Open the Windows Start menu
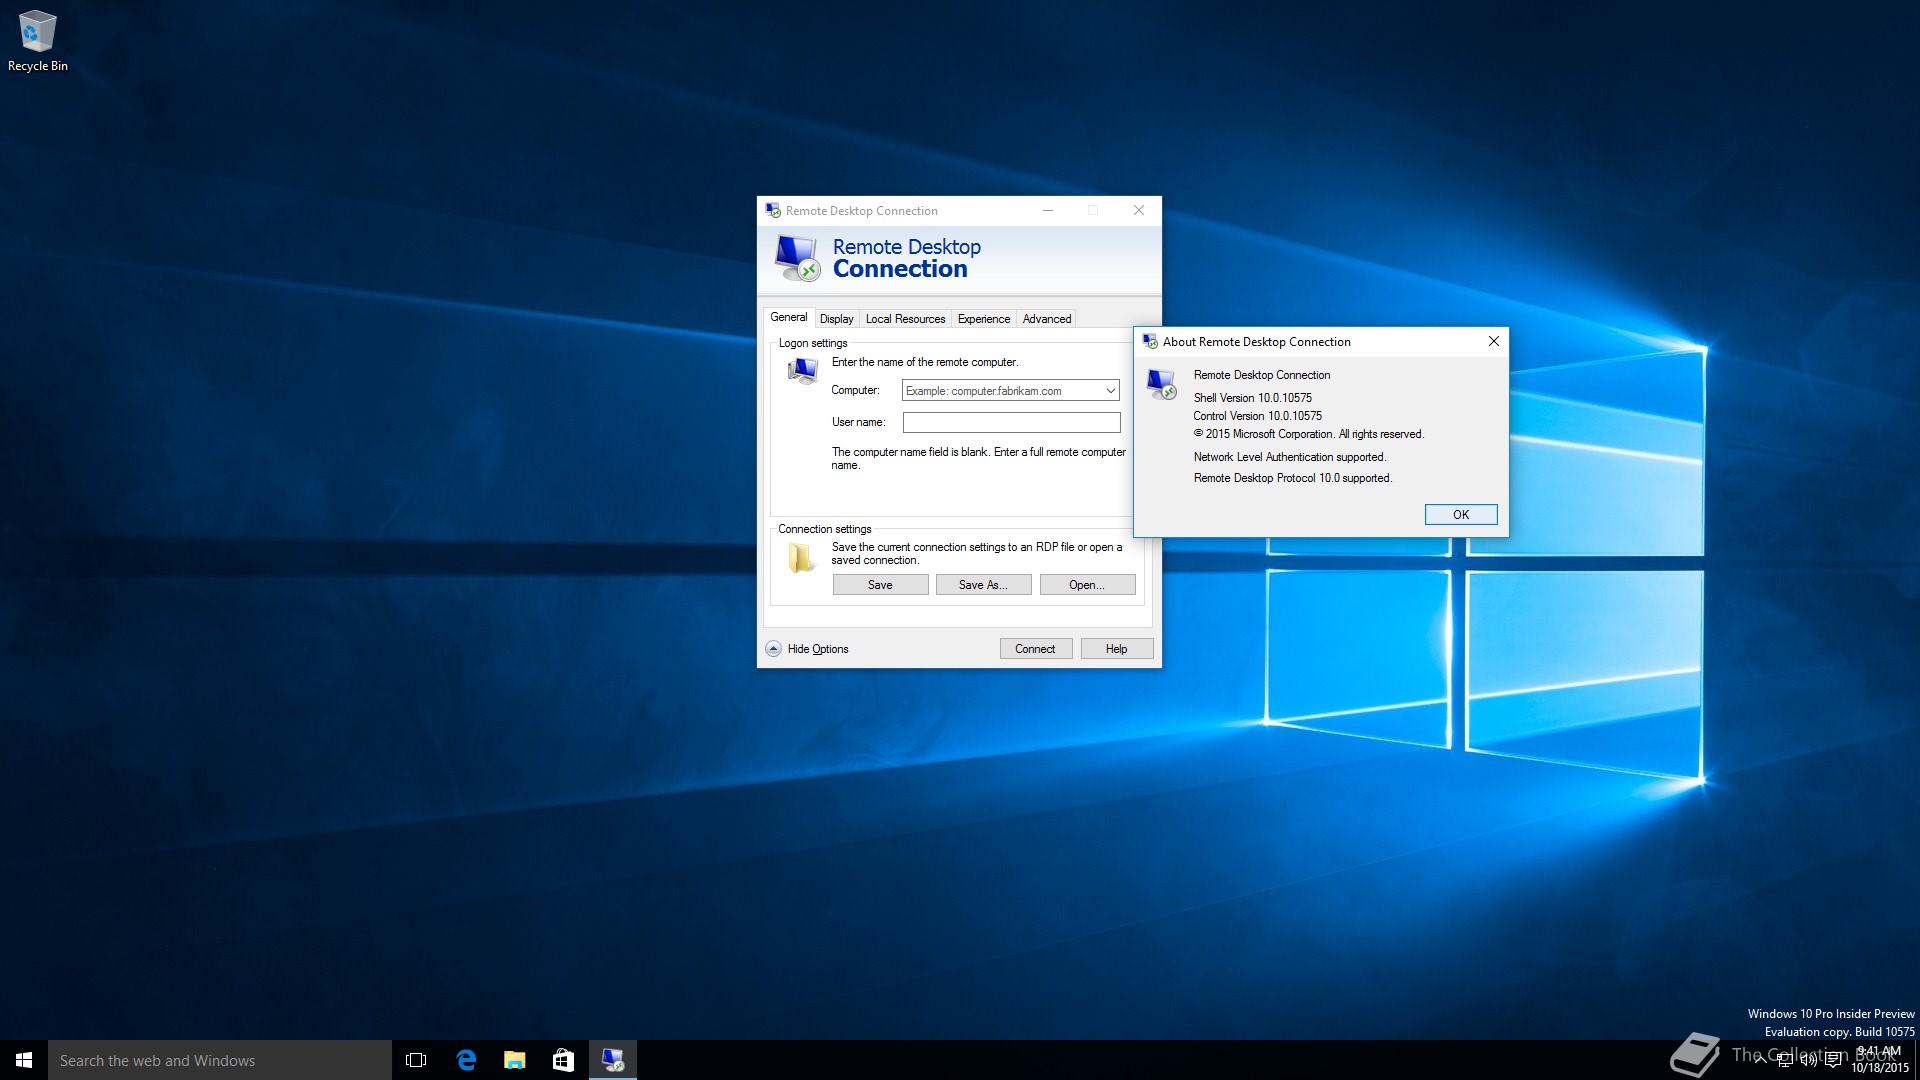The height and width of the screenshot is (1080, 1920). click(x=24, y=1060)
